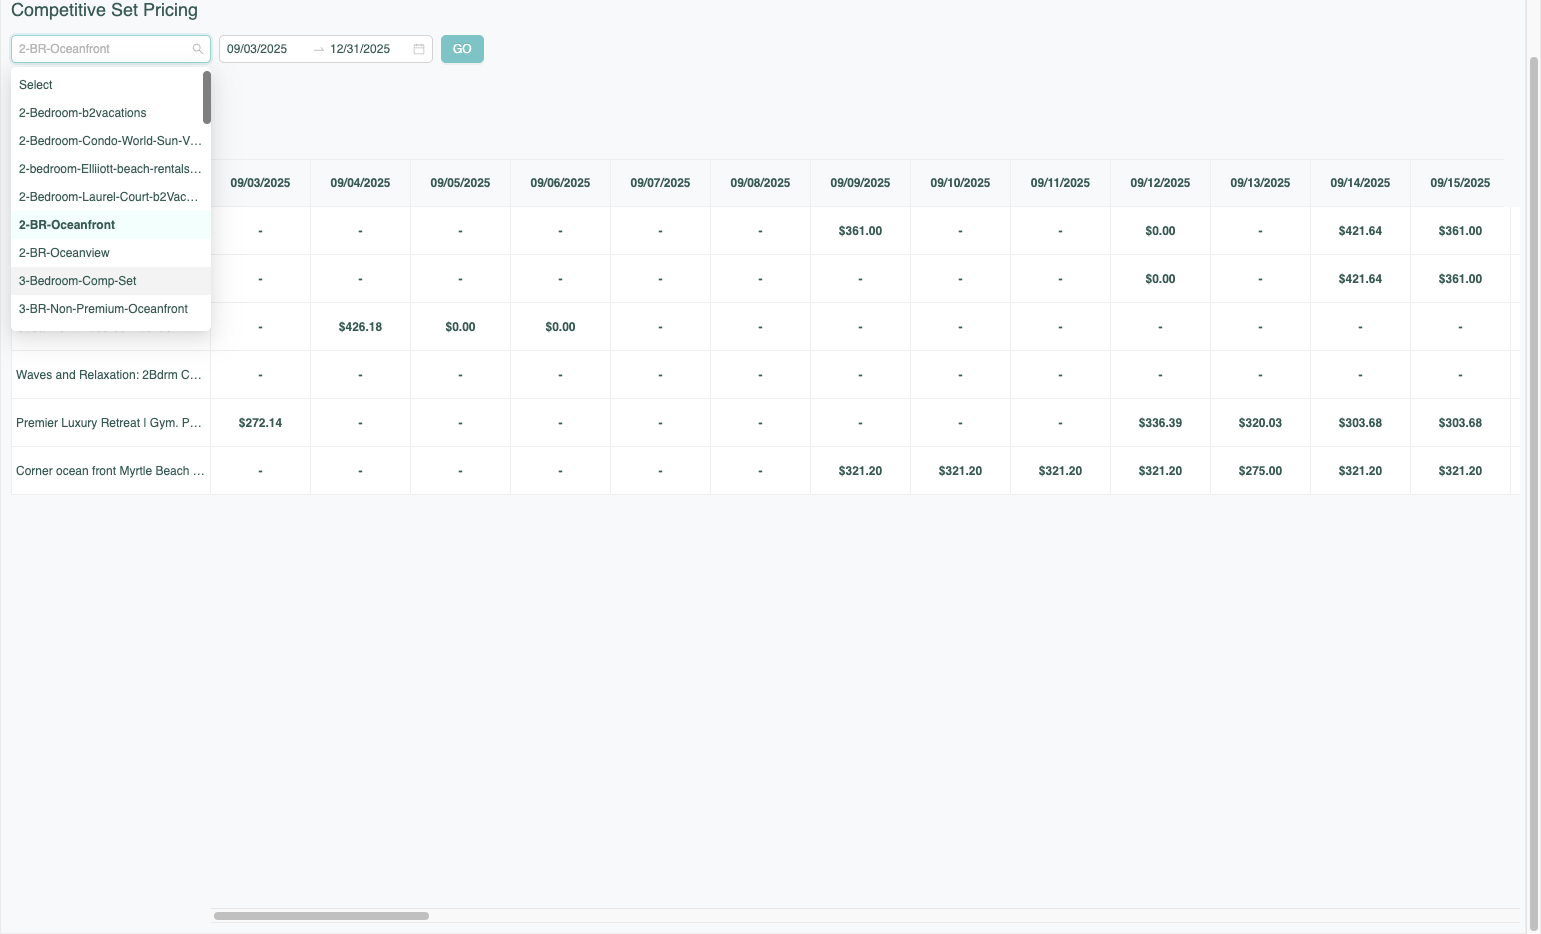The image size is (1541, 934).
Task: Select 2-Bedroom-Condo-World-Sun-V… option
Action: pos(107,141)
